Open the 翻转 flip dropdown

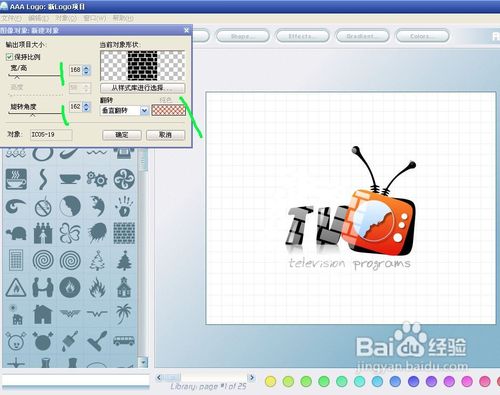tap(144, 110)
